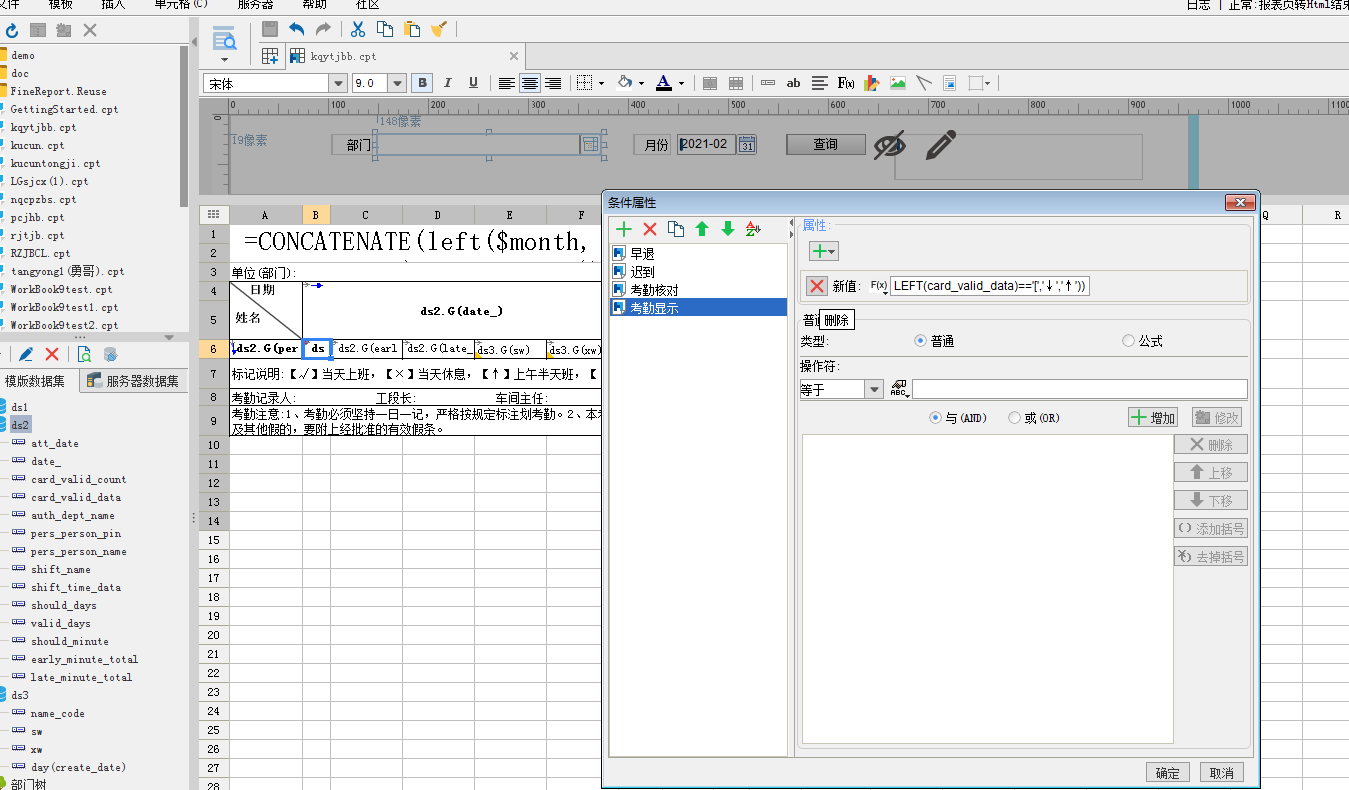This screenshot has height=790, width=1349.
Task: Sort the condition list A-Z
Action: (754, 229)
